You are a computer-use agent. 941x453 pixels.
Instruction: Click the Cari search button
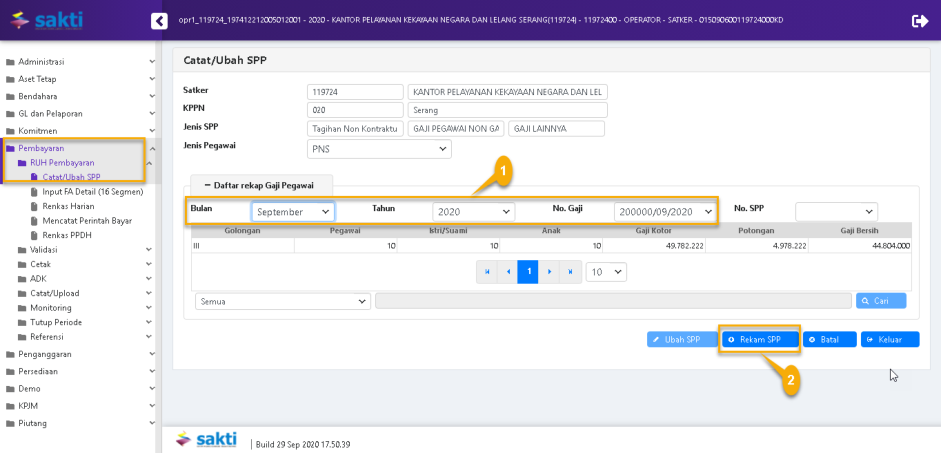pyautogui.click(x=881, y=300)
